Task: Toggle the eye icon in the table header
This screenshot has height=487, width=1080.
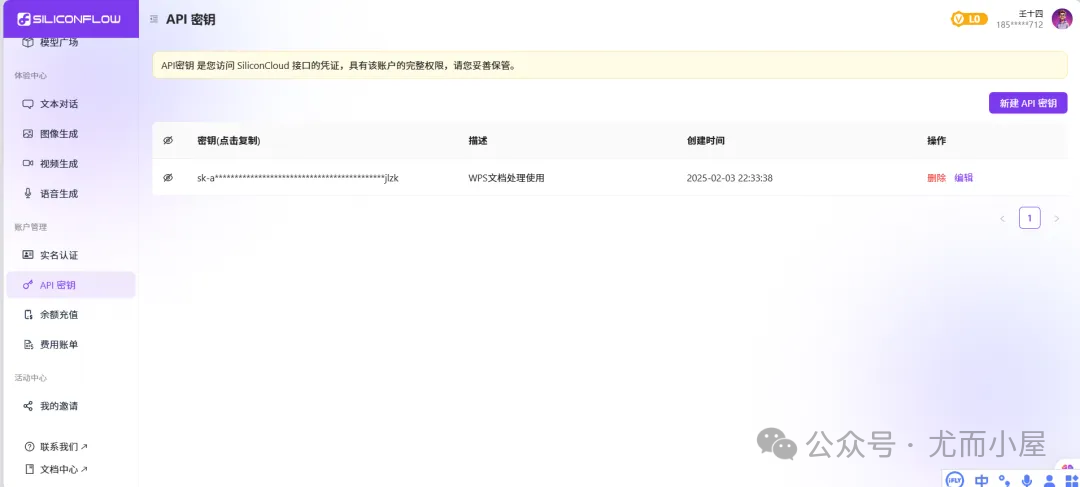Action: click(x=167, y=141)
